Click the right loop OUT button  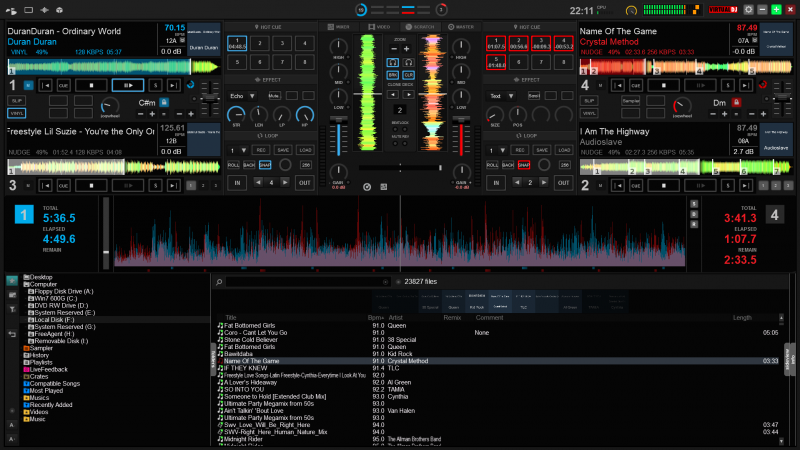[x=563, y=183]
